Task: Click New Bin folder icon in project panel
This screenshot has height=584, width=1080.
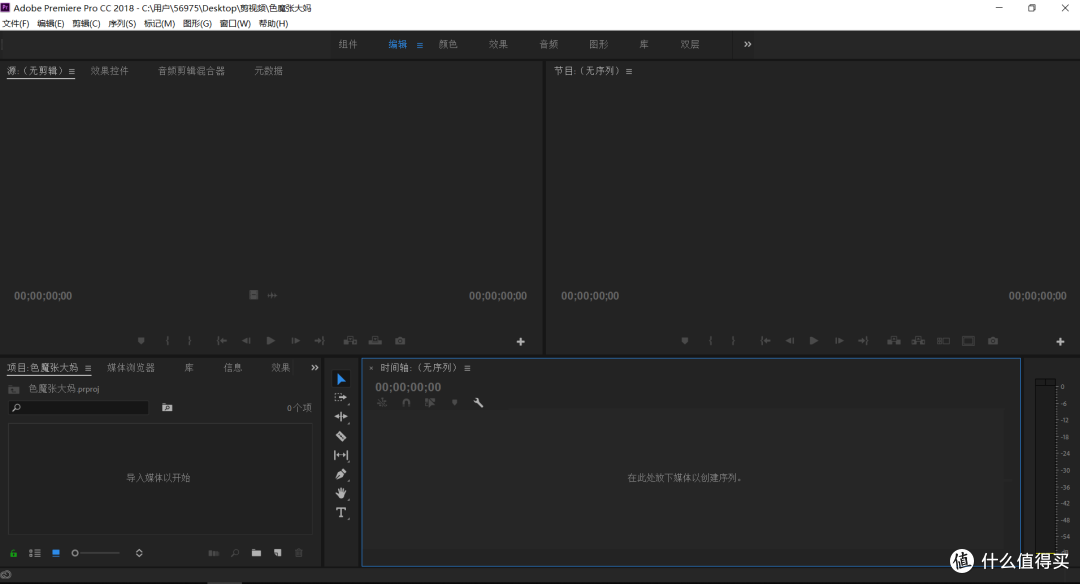Action: click(256, 553)
